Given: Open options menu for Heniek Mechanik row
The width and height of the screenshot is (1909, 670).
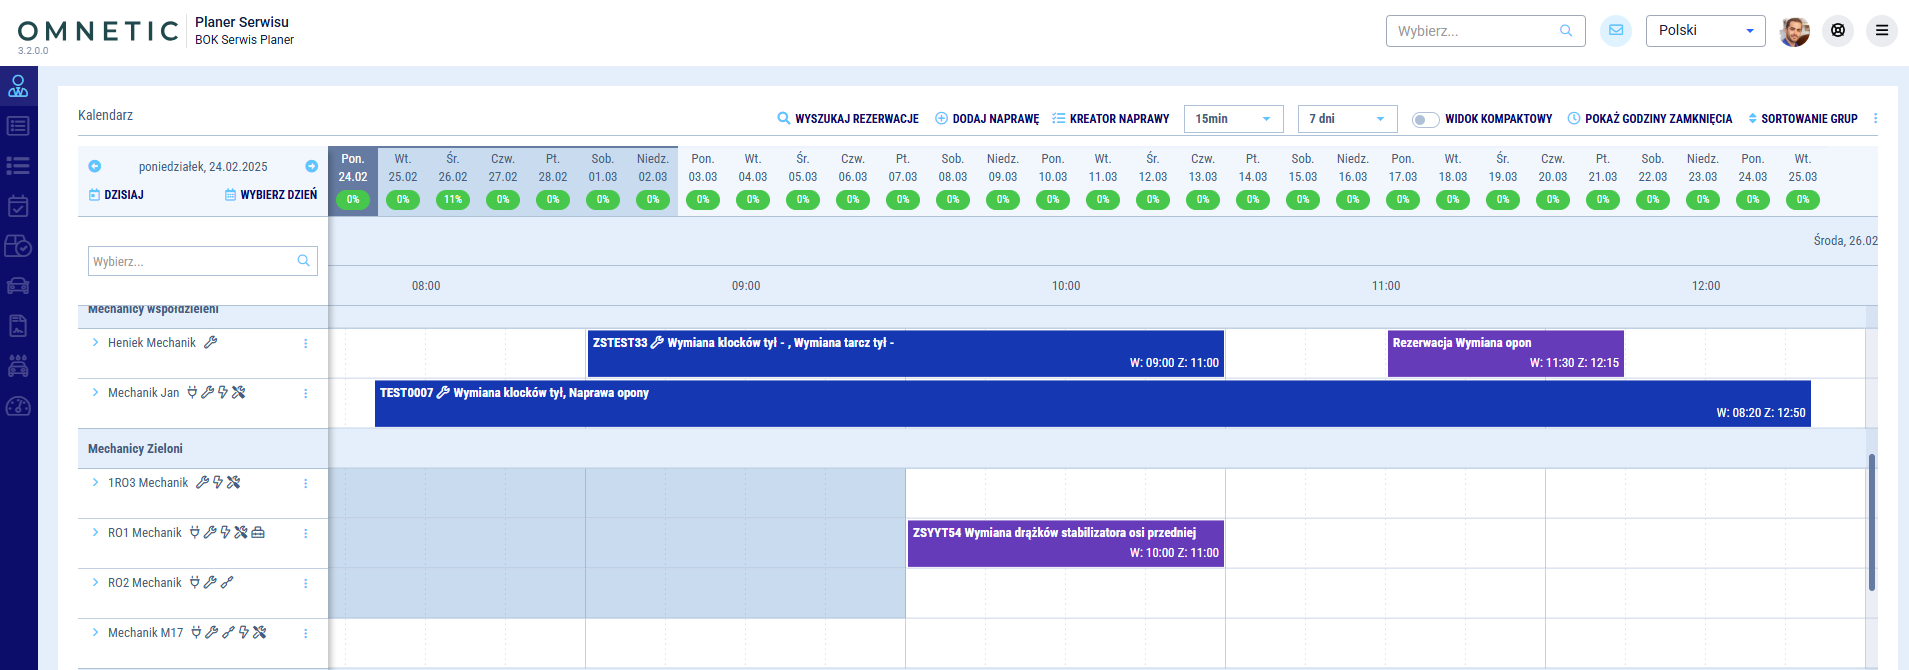Looking at the screenshot, I should coord(305,343).
